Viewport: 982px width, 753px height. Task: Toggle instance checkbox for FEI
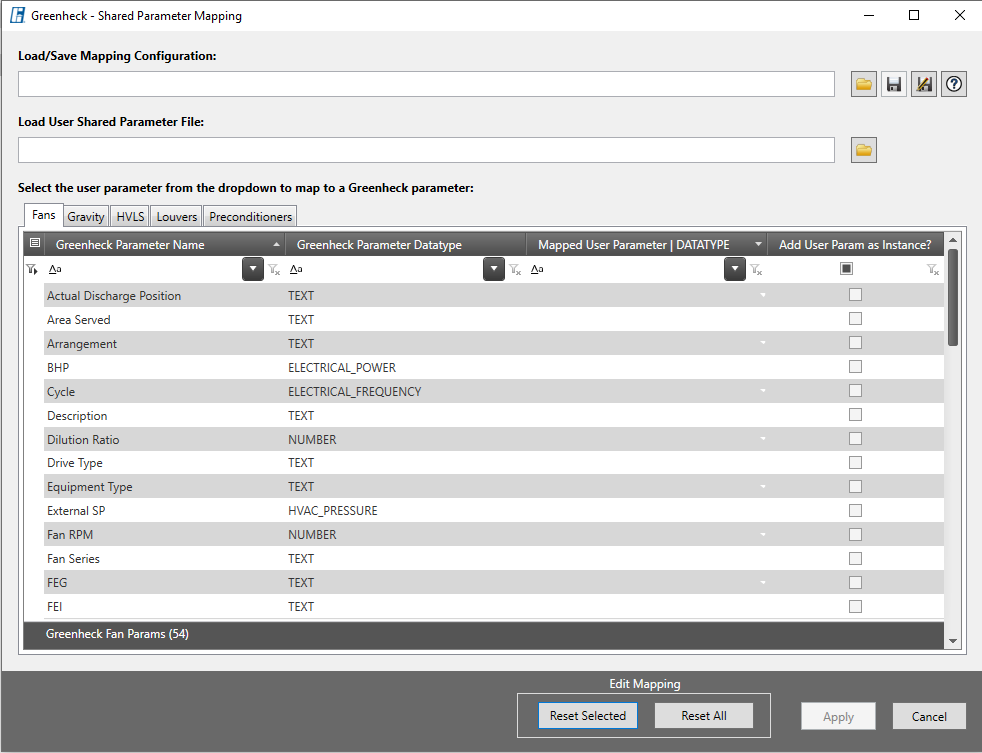855,606
